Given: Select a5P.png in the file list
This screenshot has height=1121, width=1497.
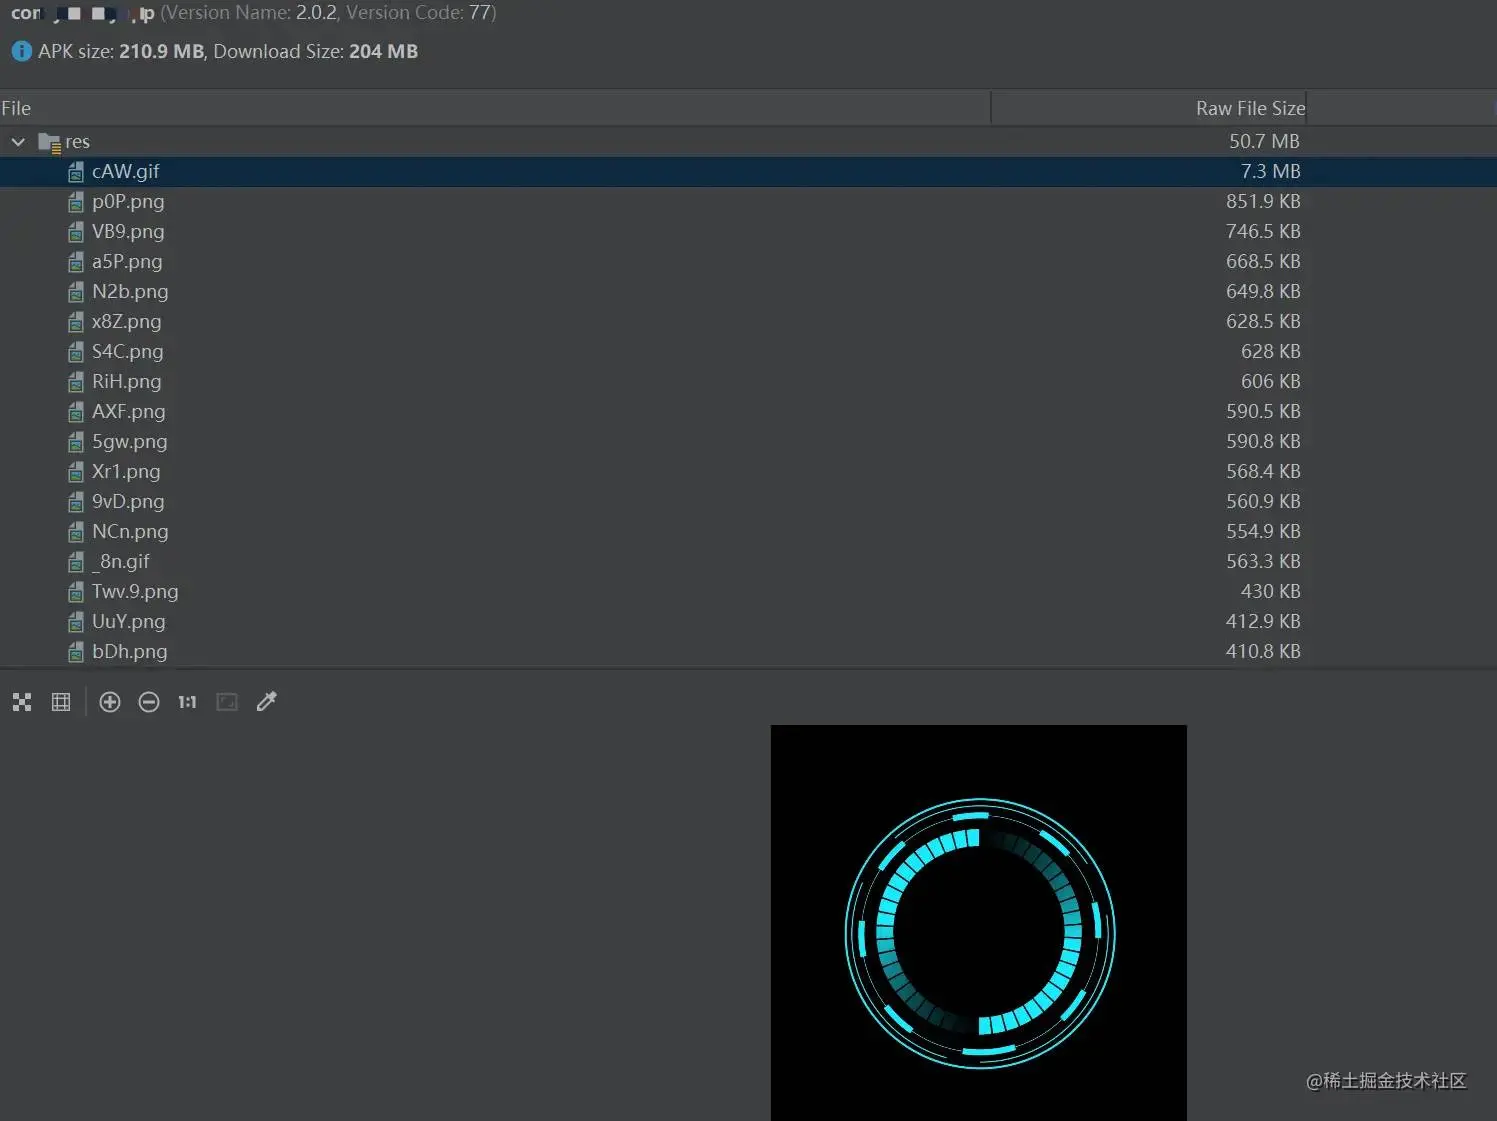Looking at the screenshot, I should [x=127, y=261].
